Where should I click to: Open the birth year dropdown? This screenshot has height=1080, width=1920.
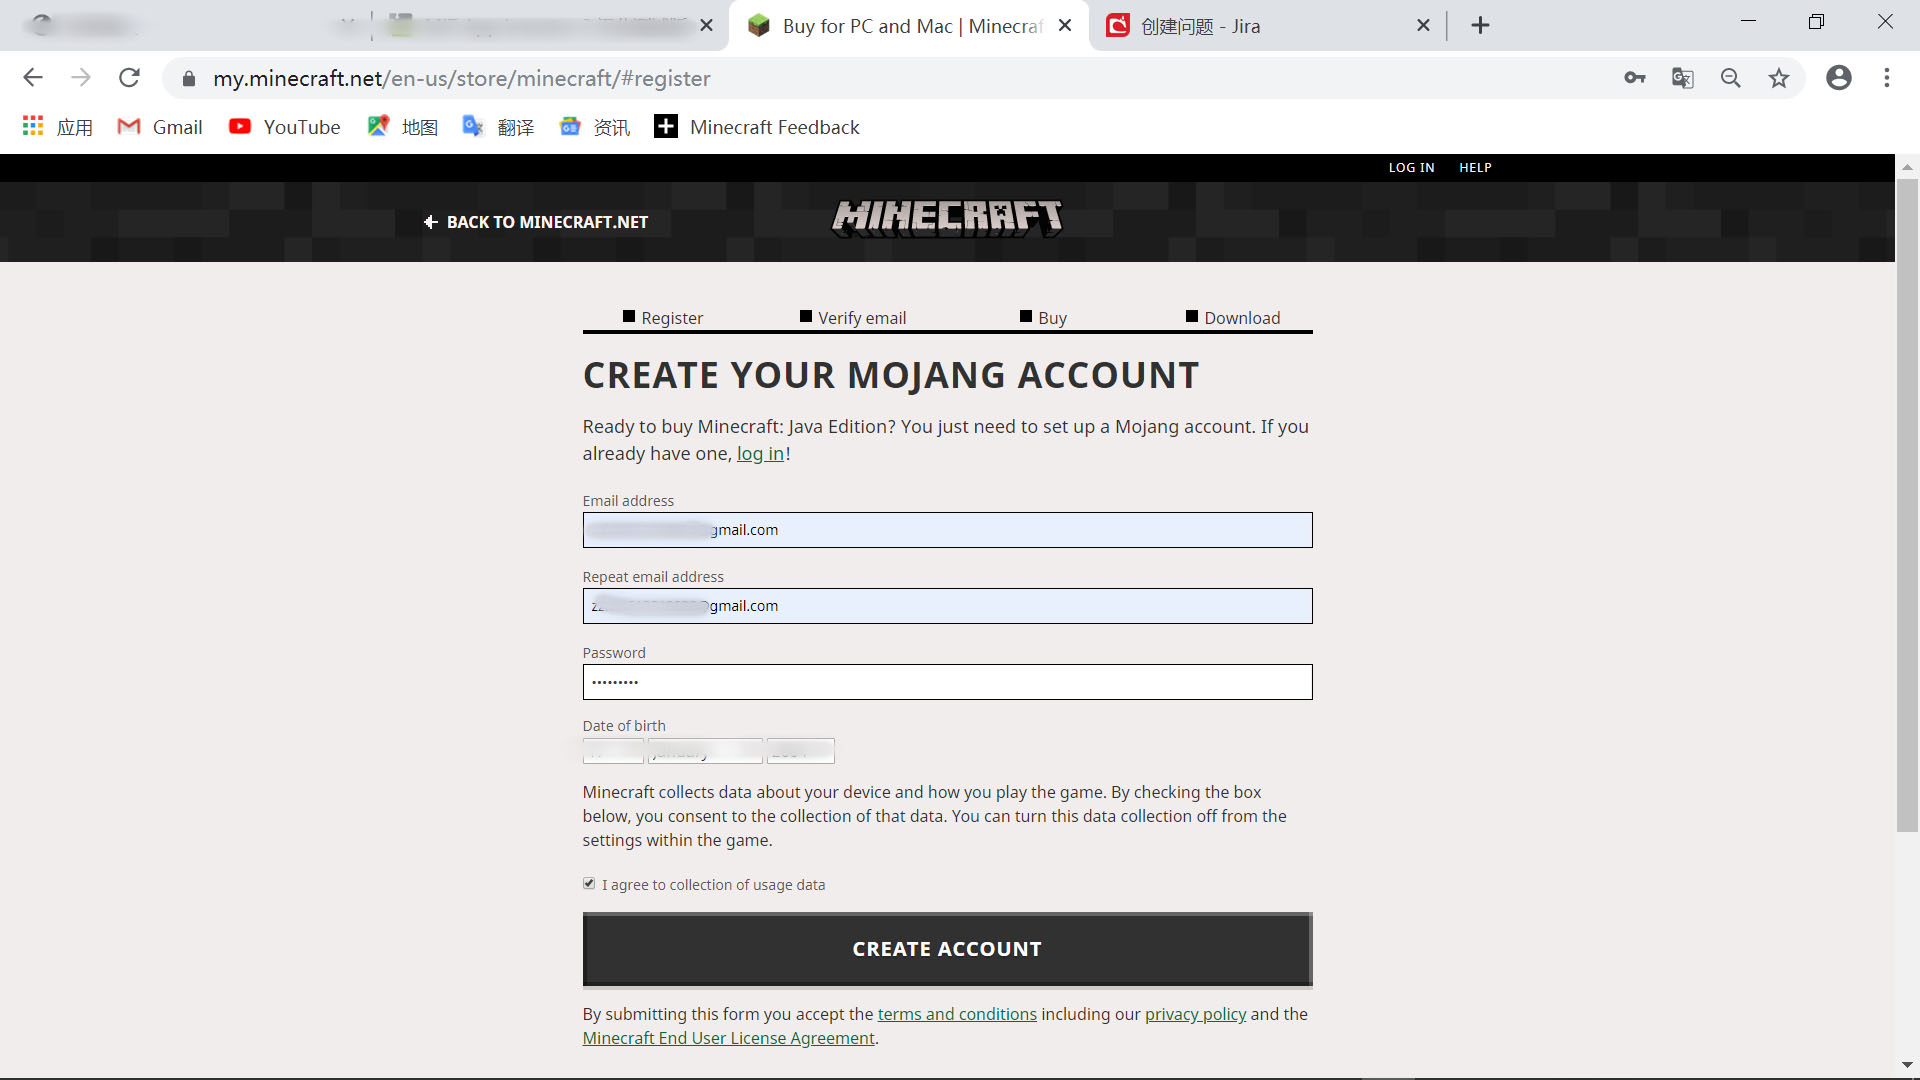(x=801, y=751)
